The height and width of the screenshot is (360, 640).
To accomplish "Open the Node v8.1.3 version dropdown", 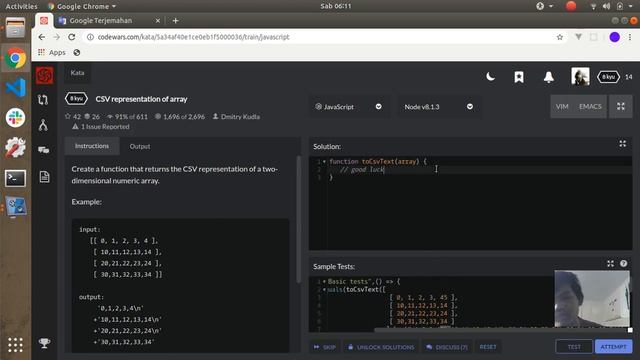I will (x=439, y=107).
